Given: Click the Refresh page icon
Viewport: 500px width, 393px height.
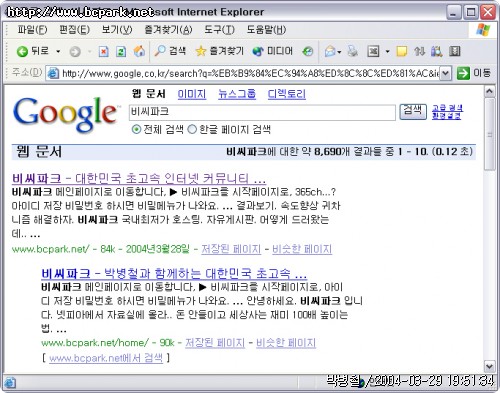Looking at the screenshot, I should 121,51.
